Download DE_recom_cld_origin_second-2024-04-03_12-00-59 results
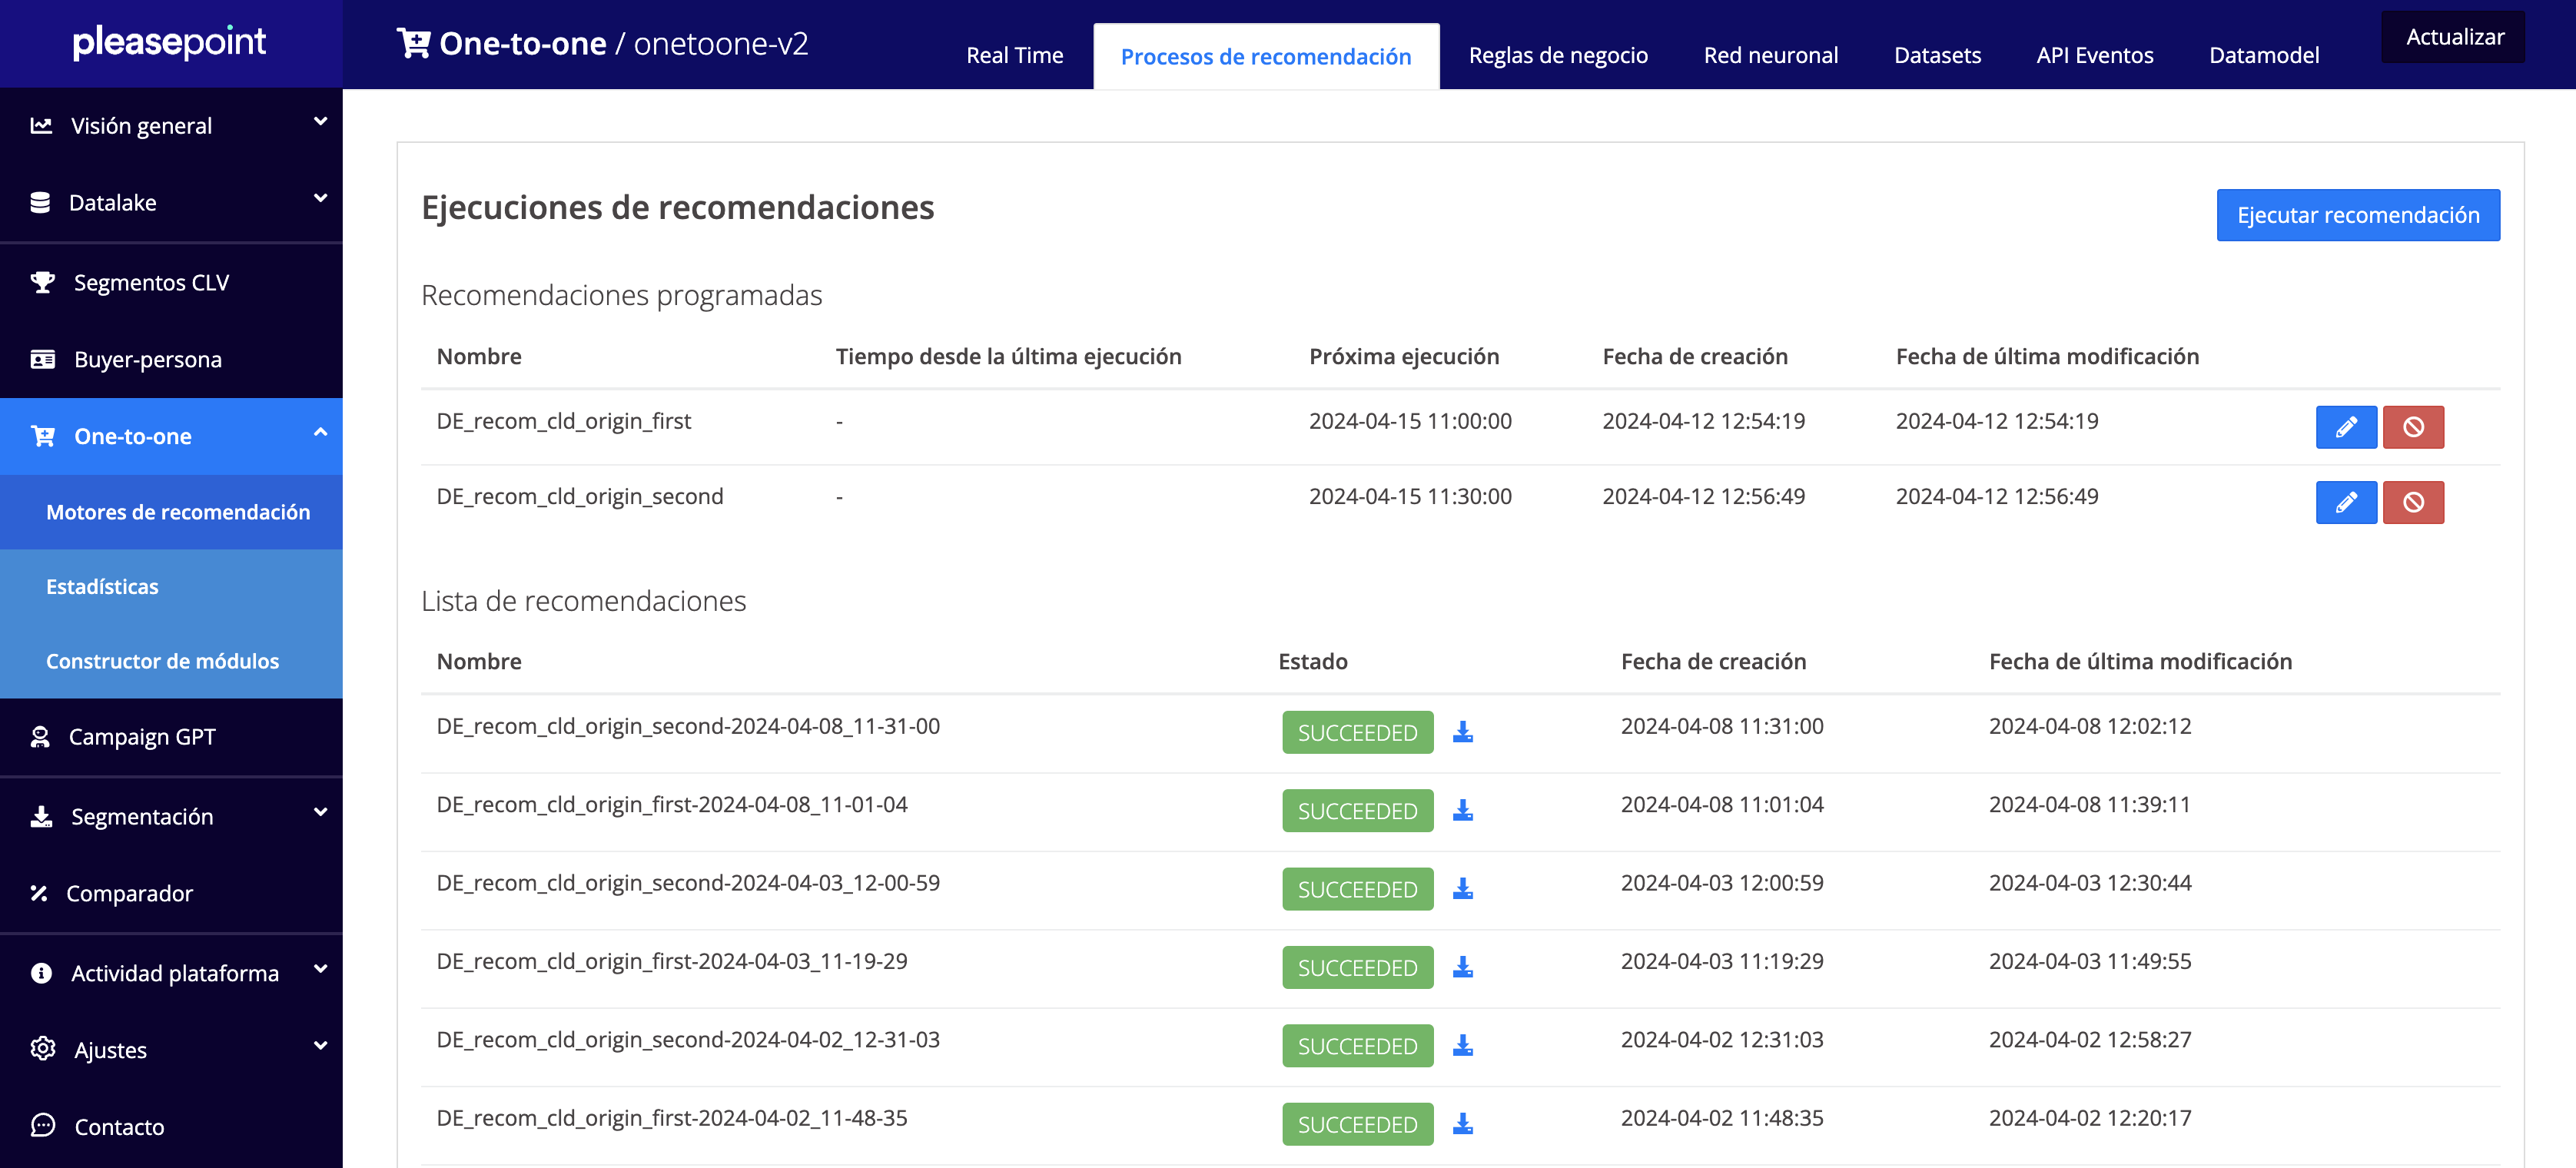Screen dimensions: 2576x1168 1462,889
